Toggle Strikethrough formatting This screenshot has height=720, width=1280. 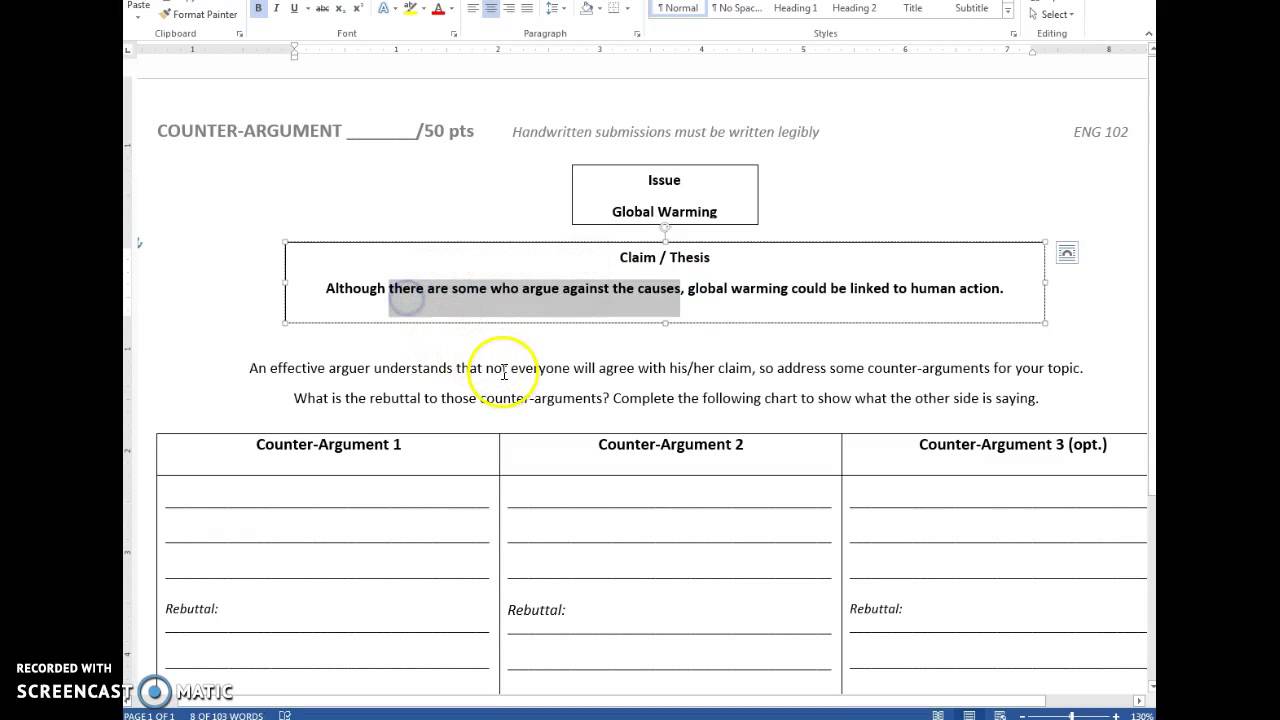322,8
